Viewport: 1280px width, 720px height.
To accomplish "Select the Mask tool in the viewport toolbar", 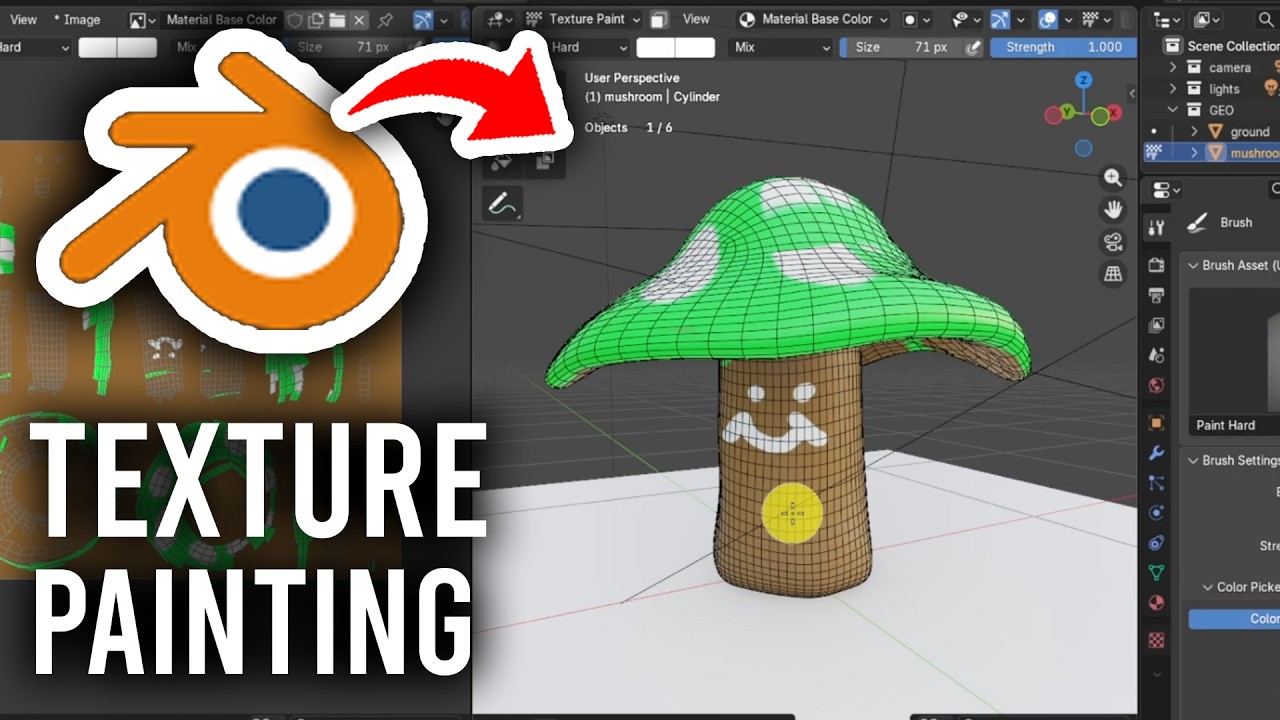I will pyautogui.click(x=545, y=160).
